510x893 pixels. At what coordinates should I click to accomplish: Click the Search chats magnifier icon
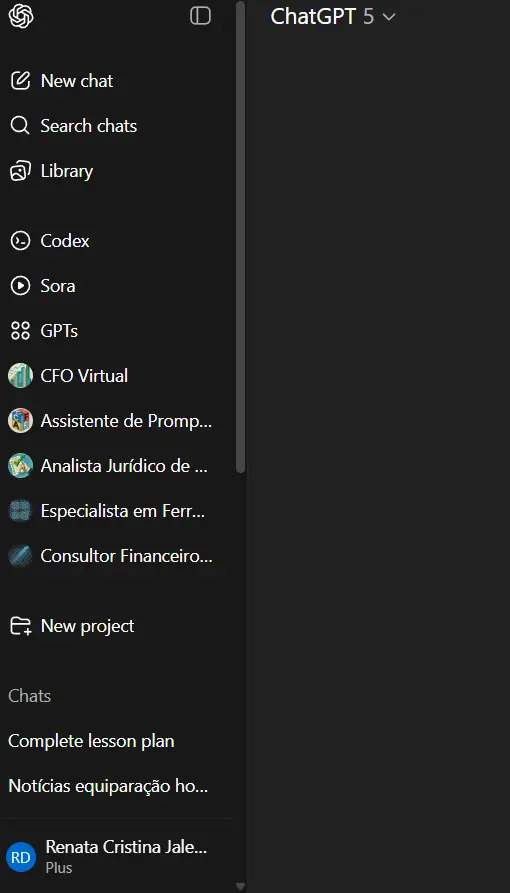(x=20, y=126)
